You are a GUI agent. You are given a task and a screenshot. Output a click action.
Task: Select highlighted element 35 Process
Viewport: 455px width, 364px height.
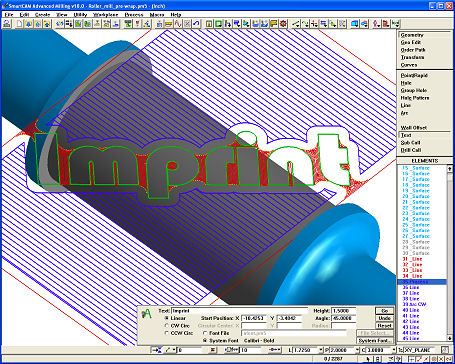click(422, 282)
